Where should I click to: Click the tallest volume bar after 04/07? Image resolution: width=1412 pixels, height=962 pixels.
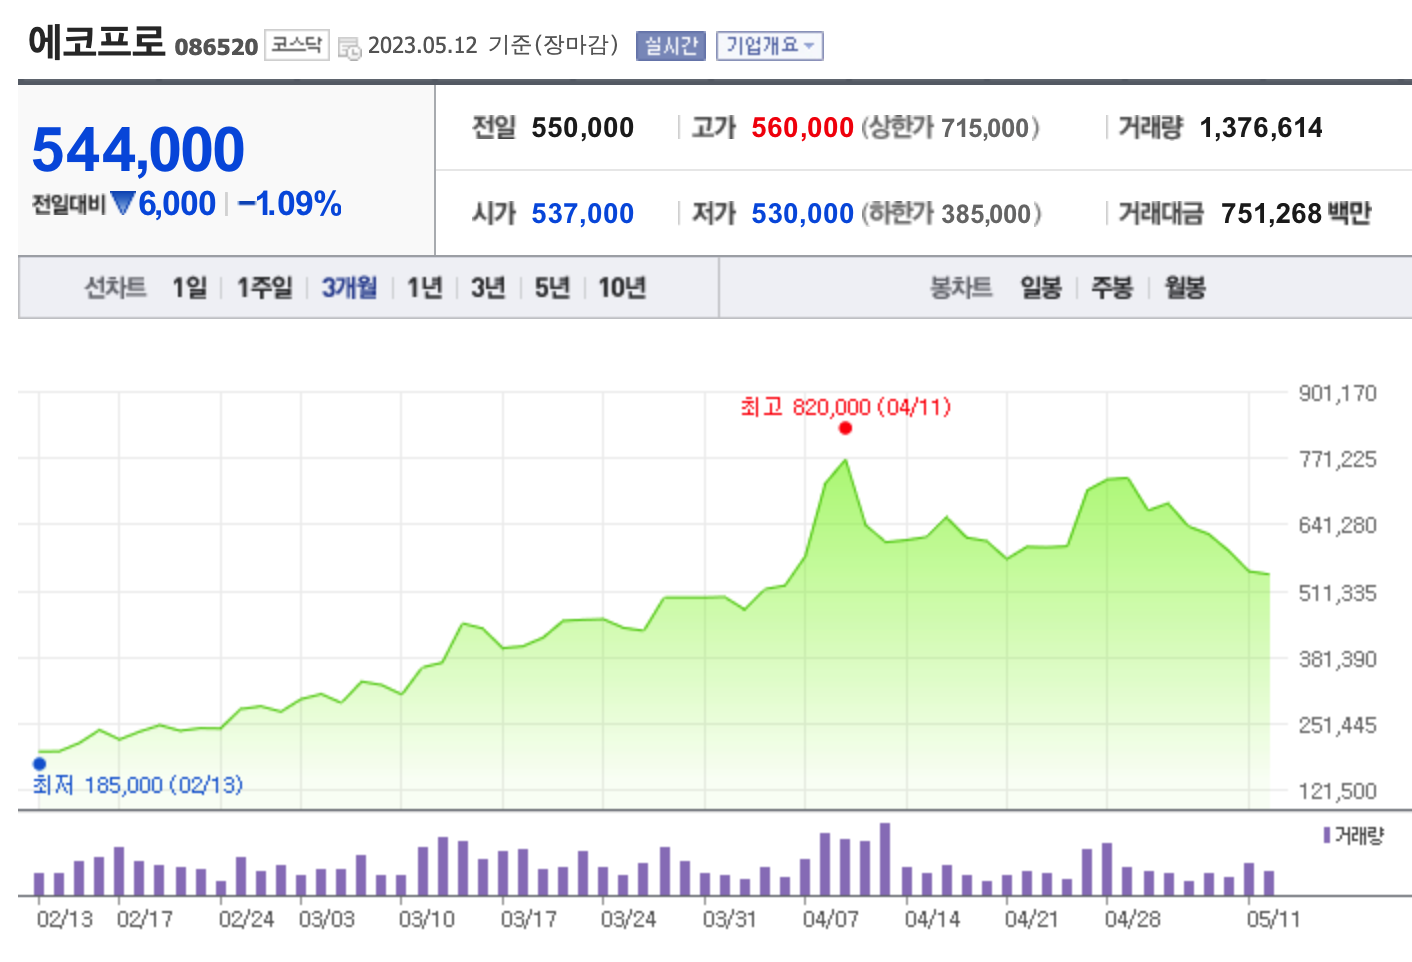885,859
